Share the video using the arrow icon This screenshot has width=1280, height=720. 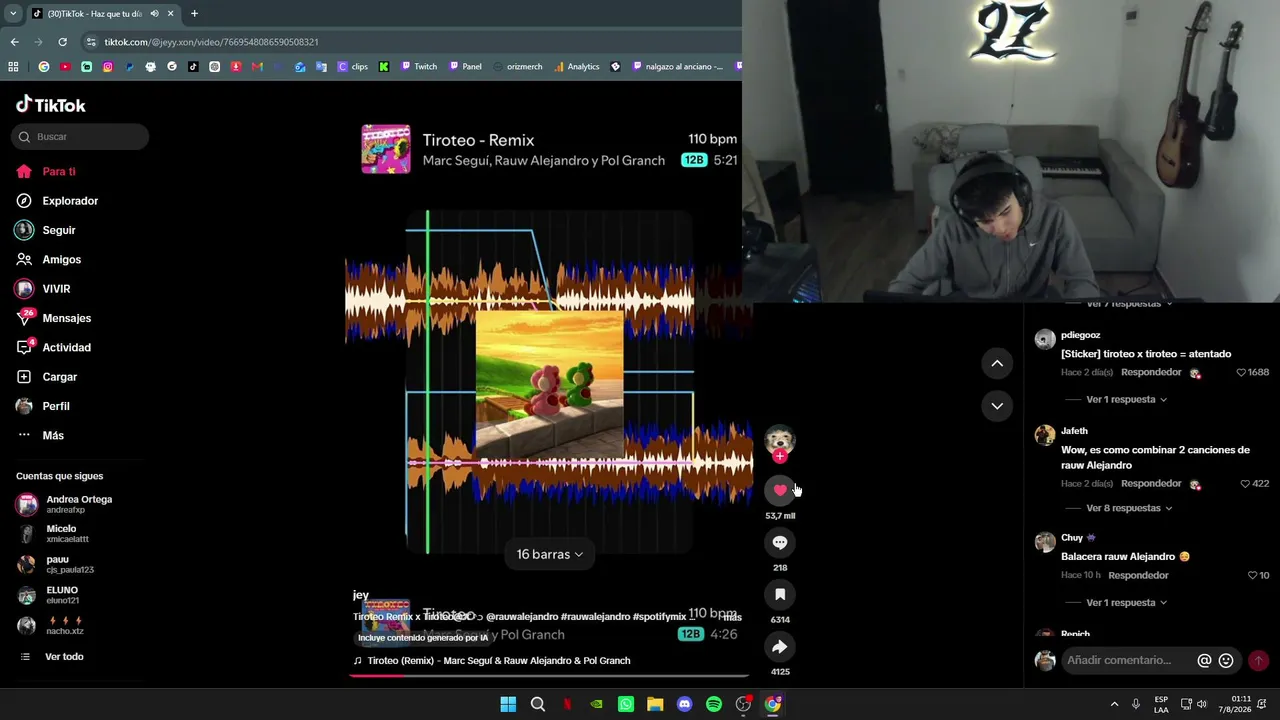tap(780, 646)
